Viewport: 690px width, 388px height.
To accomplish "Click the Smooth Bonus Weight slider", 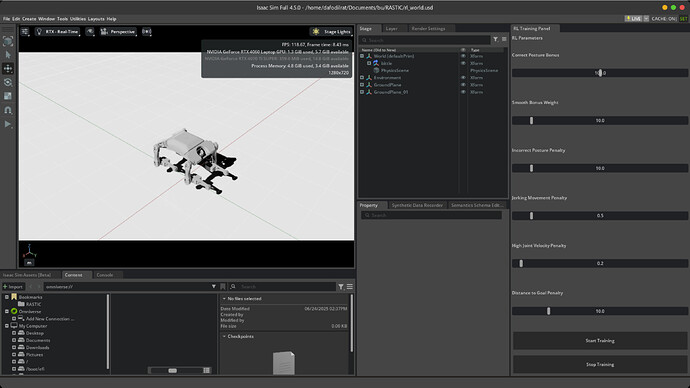I will pos(600,121).
